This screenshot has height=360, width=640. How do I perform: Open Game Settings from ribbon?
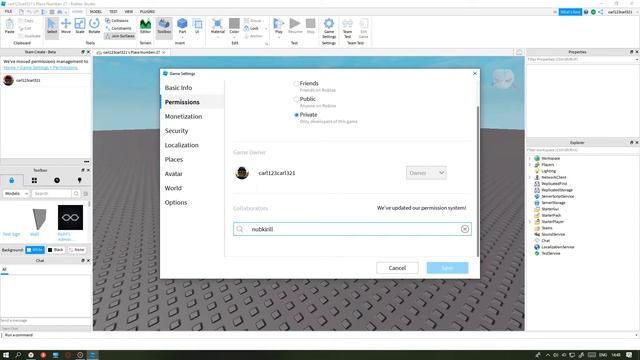coord(329,28)
